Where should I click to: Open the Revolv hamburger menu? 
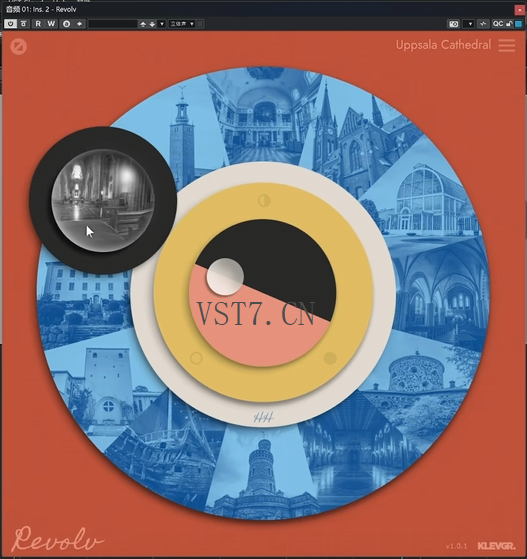(507, 45)
